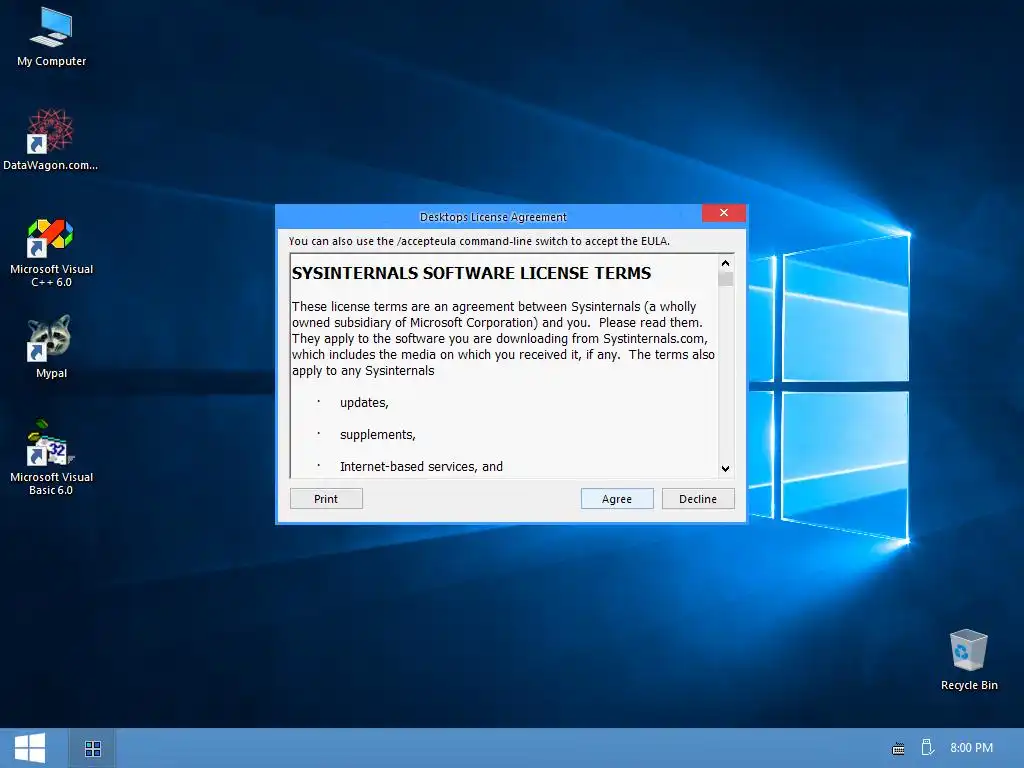This screenshot has height=768, width=1024.
Task: Click the 8:00 PM taskbar clock
Action: click(x=971, y=748)
